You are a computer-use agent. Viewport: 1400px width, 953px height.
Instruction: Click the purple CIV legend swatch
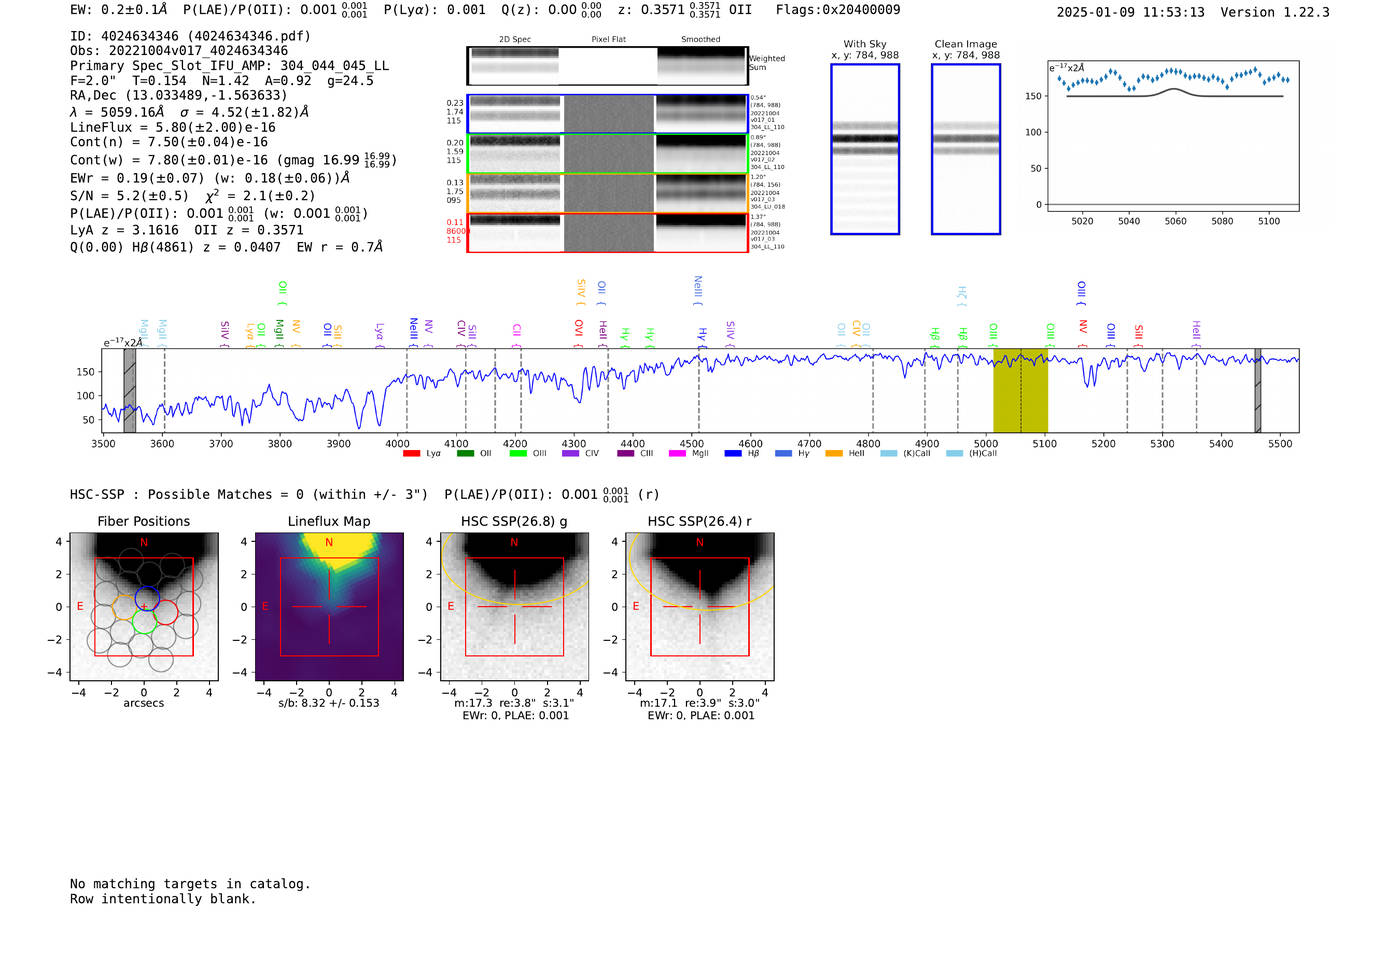[571, 454]
